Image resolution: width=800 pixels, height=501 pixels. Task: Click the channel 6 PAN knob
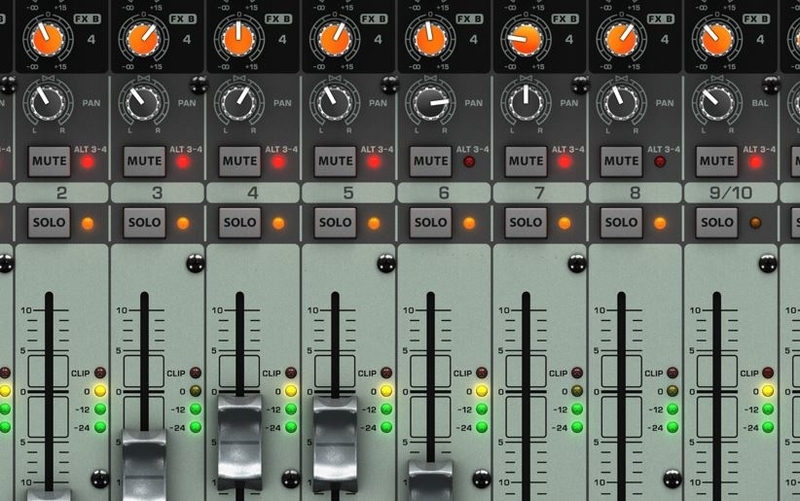click(430, 102)
